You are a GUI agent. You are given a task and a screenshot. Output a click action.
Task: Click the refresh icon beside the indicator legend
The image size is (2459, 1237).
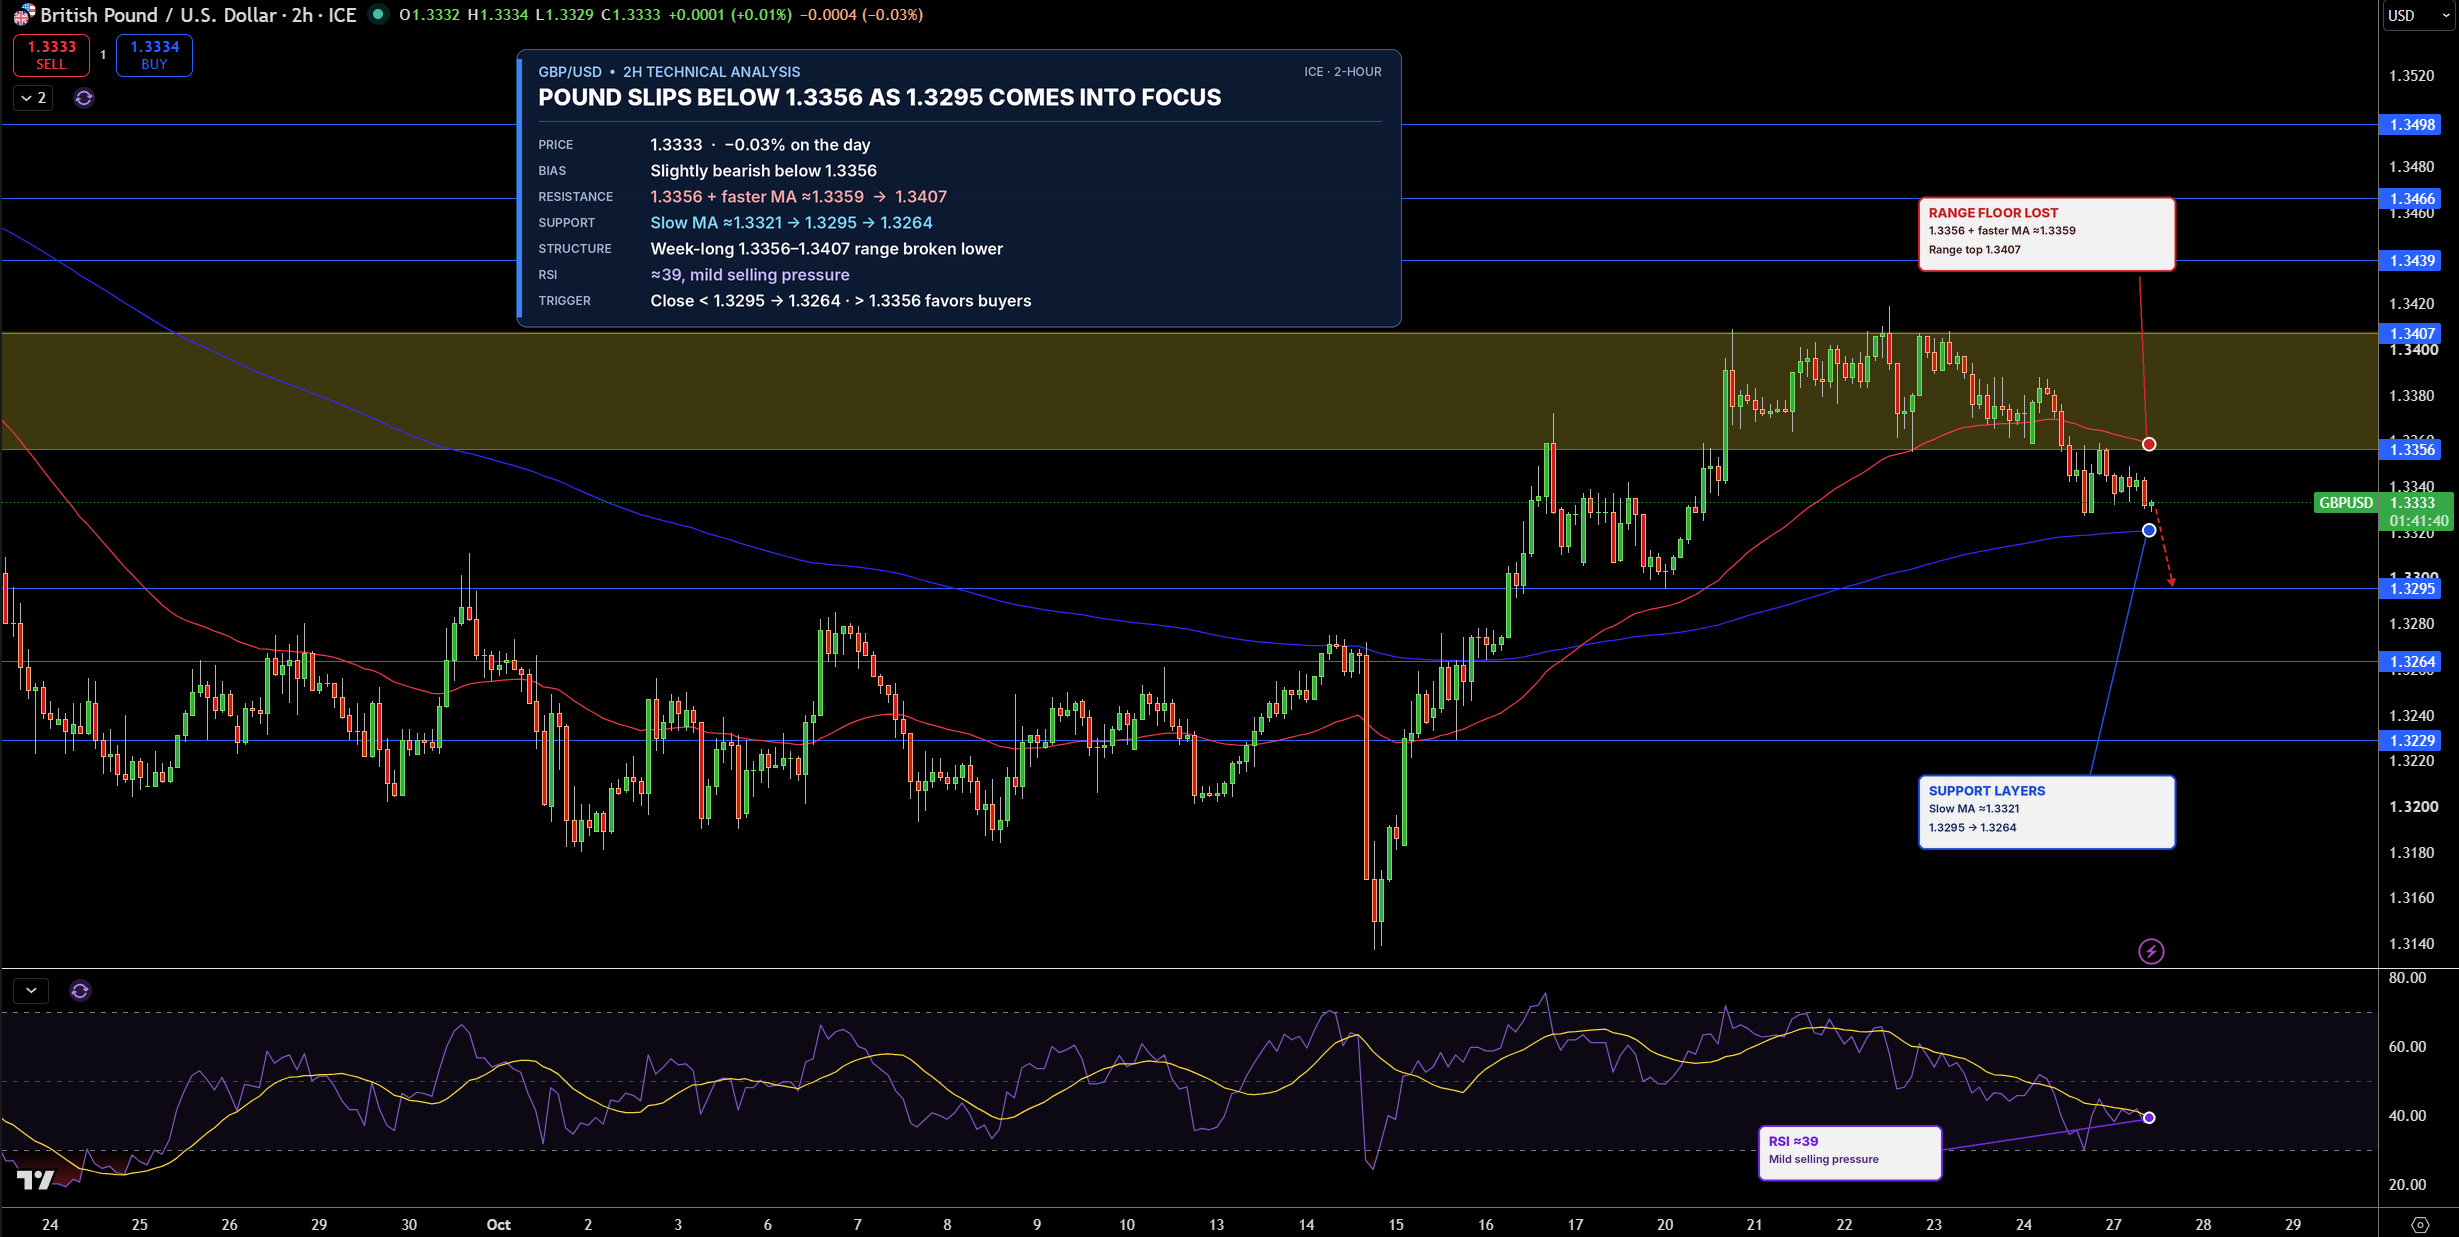click(x=84, y=98)
